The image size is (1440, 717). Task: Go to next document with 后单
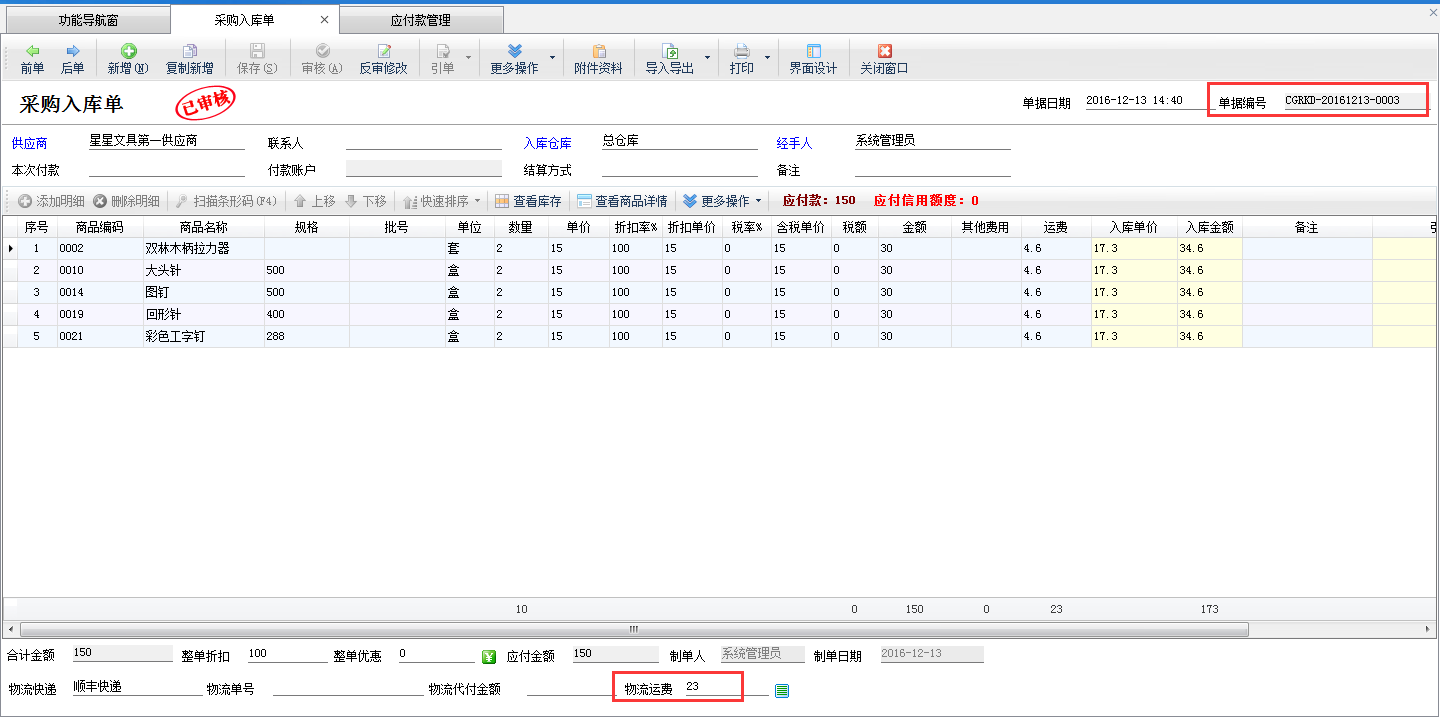click(72, 59)
